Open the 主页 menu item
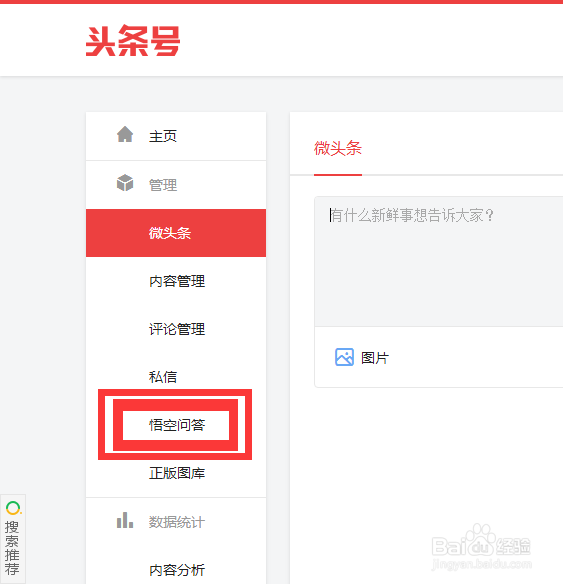Image resolution: width=563 pixels, height=584 pixels. coord(176,136)
